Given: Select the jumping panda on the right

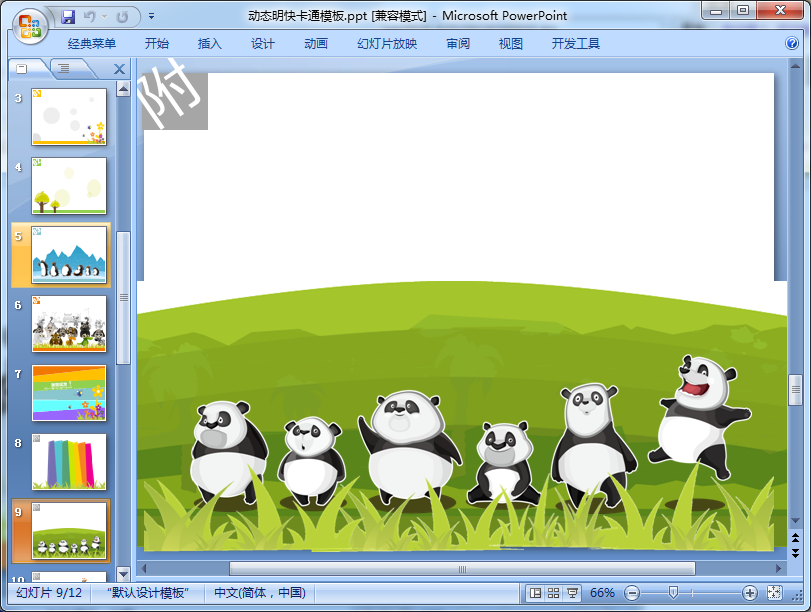Looking at the screenshot, I should [699, 417].
